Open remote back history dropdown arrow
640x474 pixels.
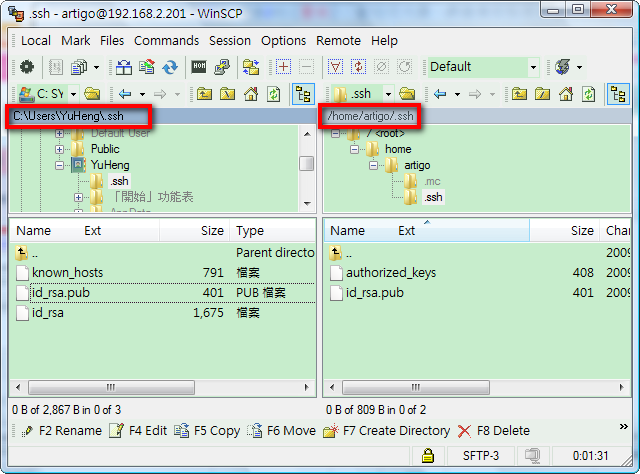[x=458, y=94]
